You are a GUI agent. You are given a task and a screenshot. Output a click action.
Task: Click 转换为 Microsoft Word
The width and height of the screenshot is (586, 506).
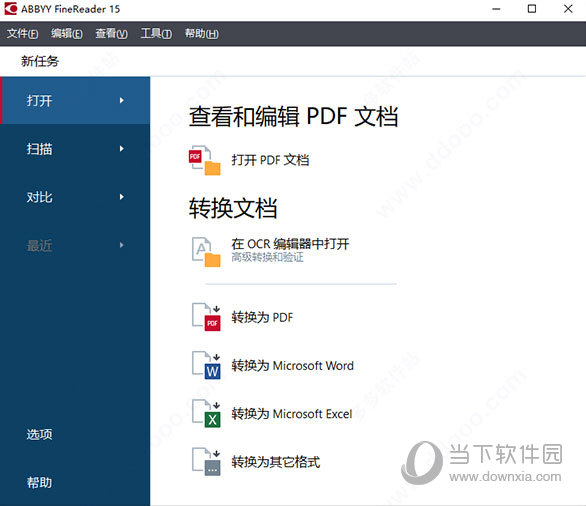point(292,365)
